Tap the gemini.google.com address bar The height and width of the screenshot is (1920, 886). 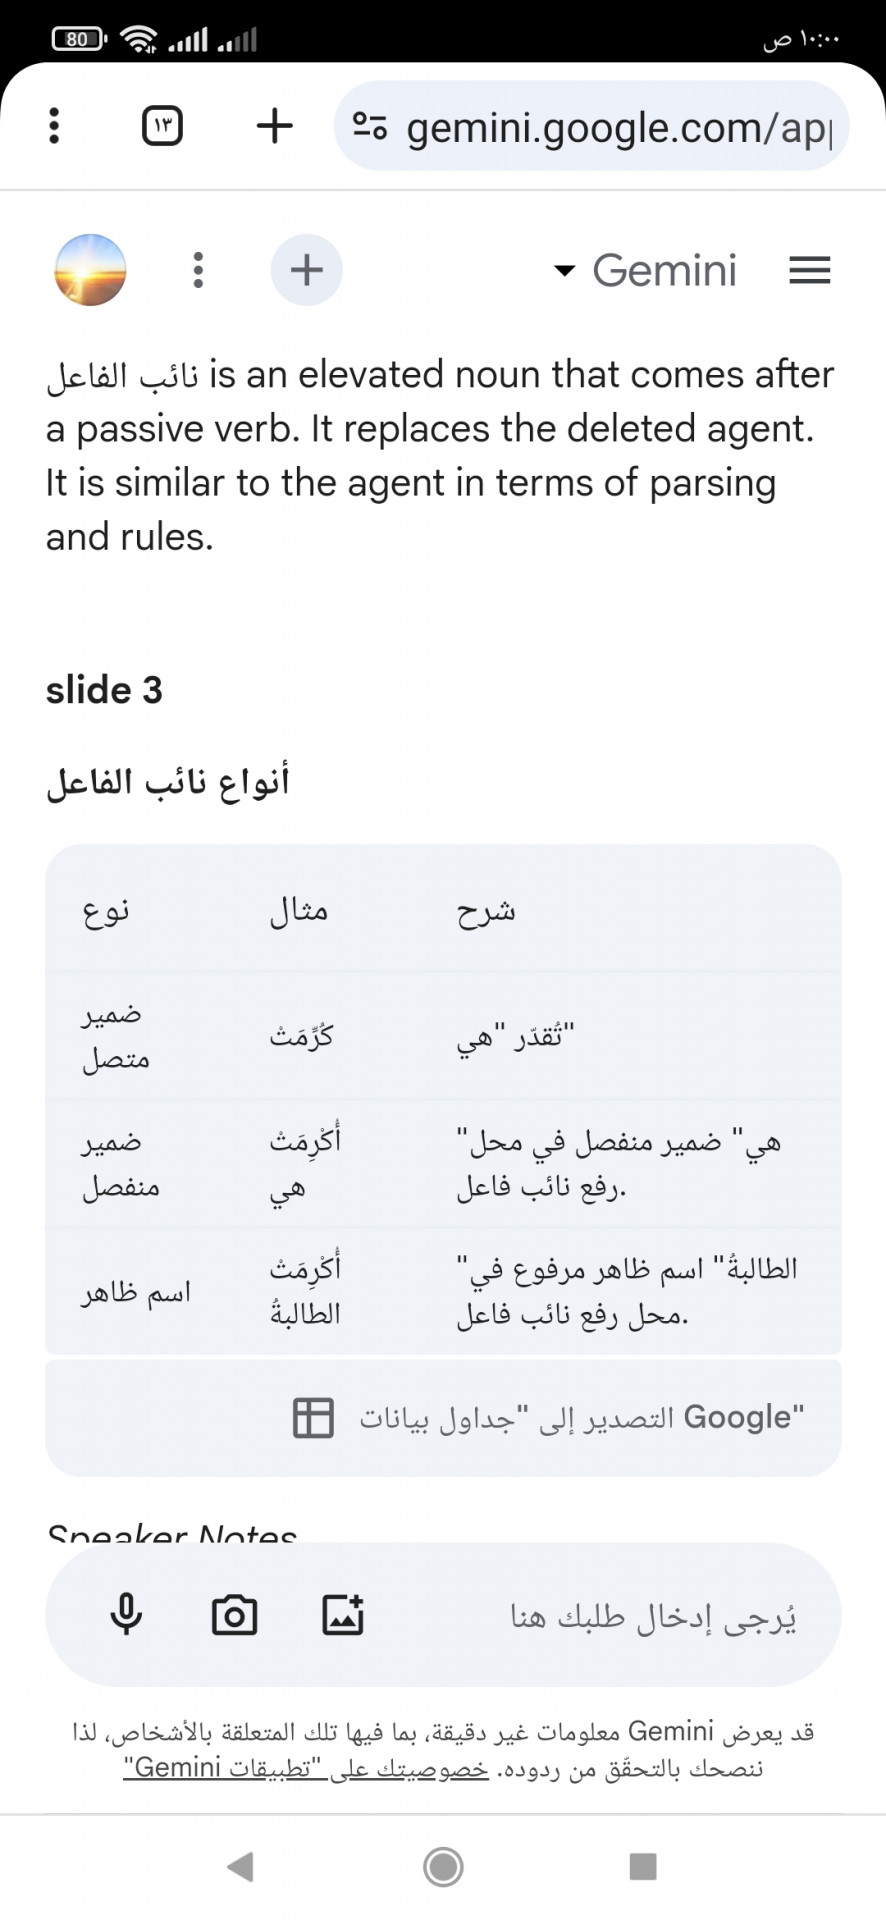[592, 126]
